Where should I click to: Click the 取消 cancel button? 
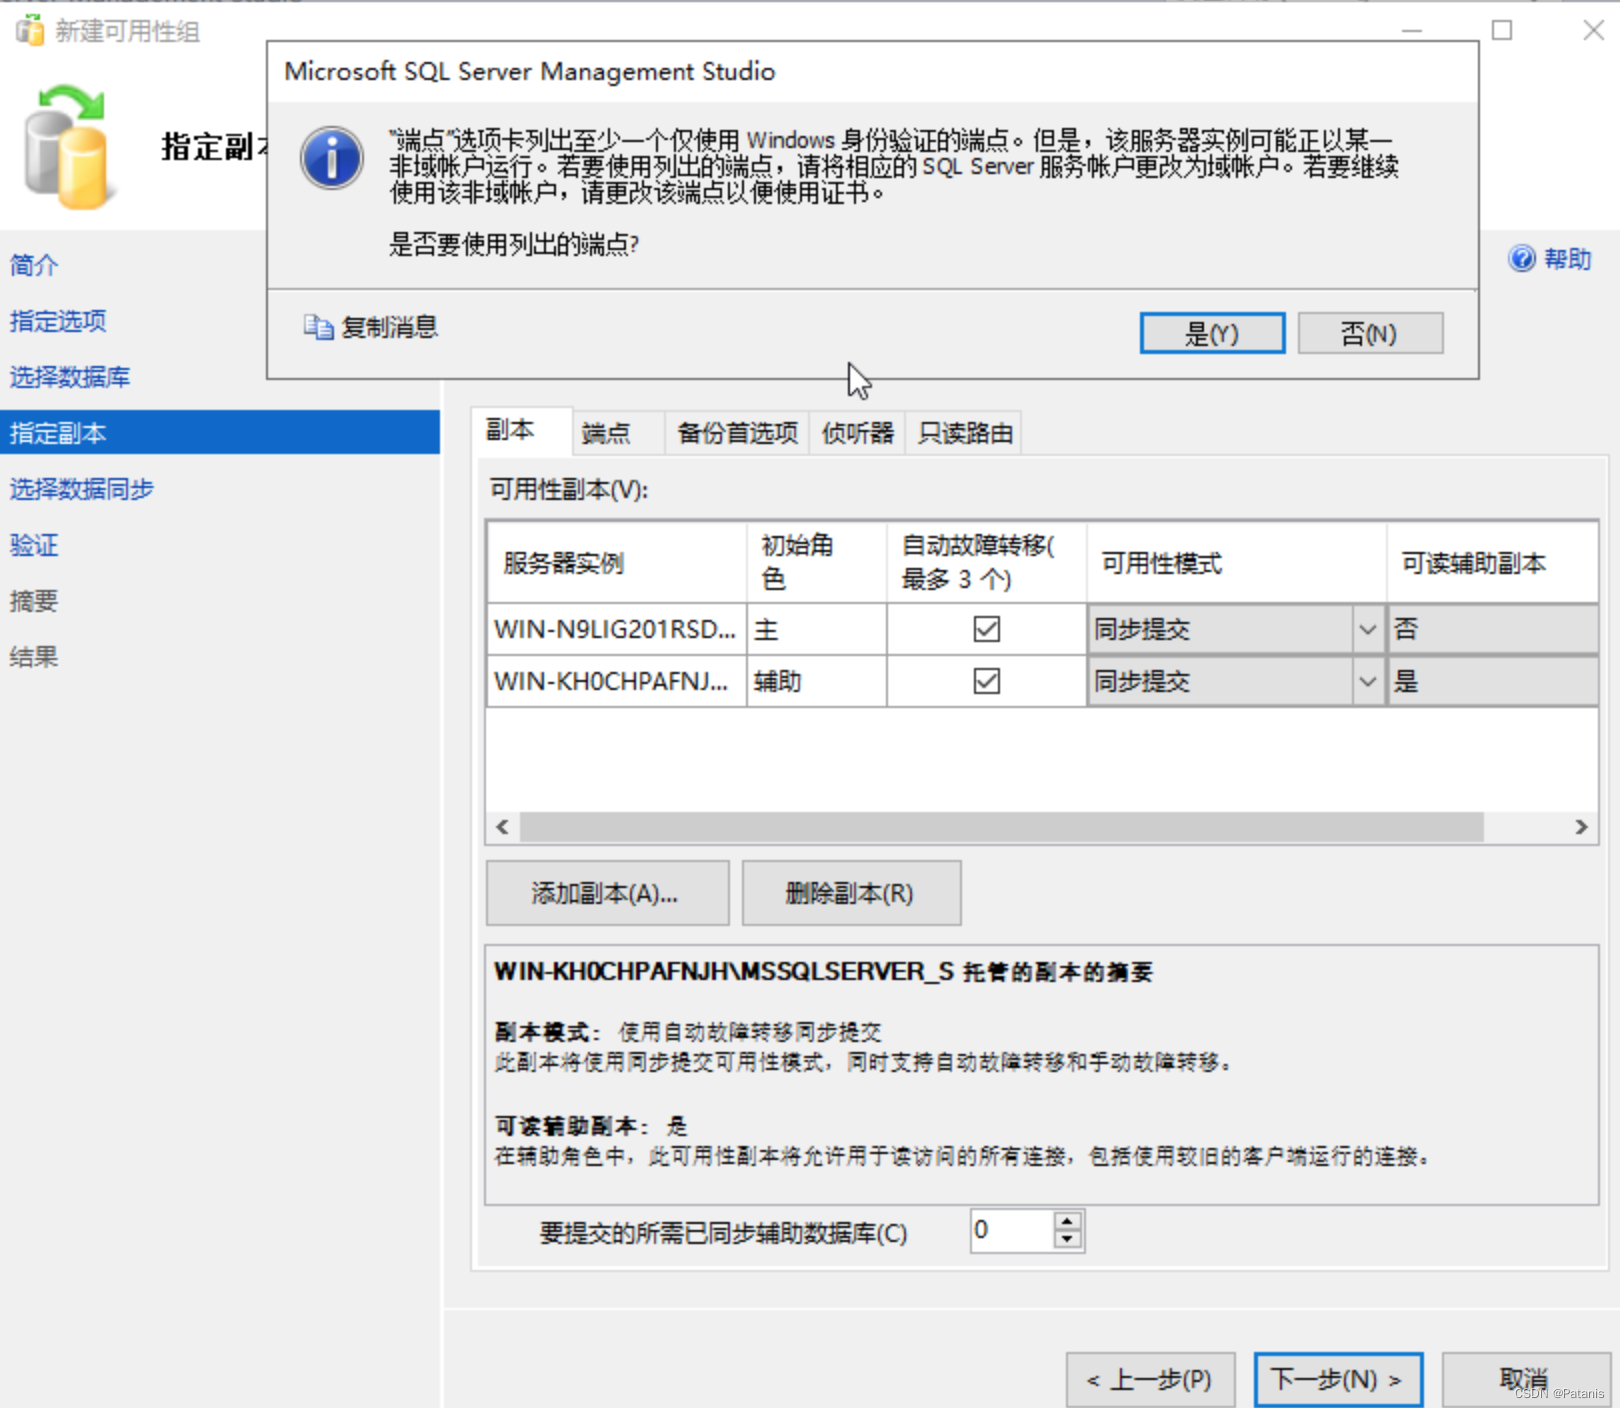1526,1380
